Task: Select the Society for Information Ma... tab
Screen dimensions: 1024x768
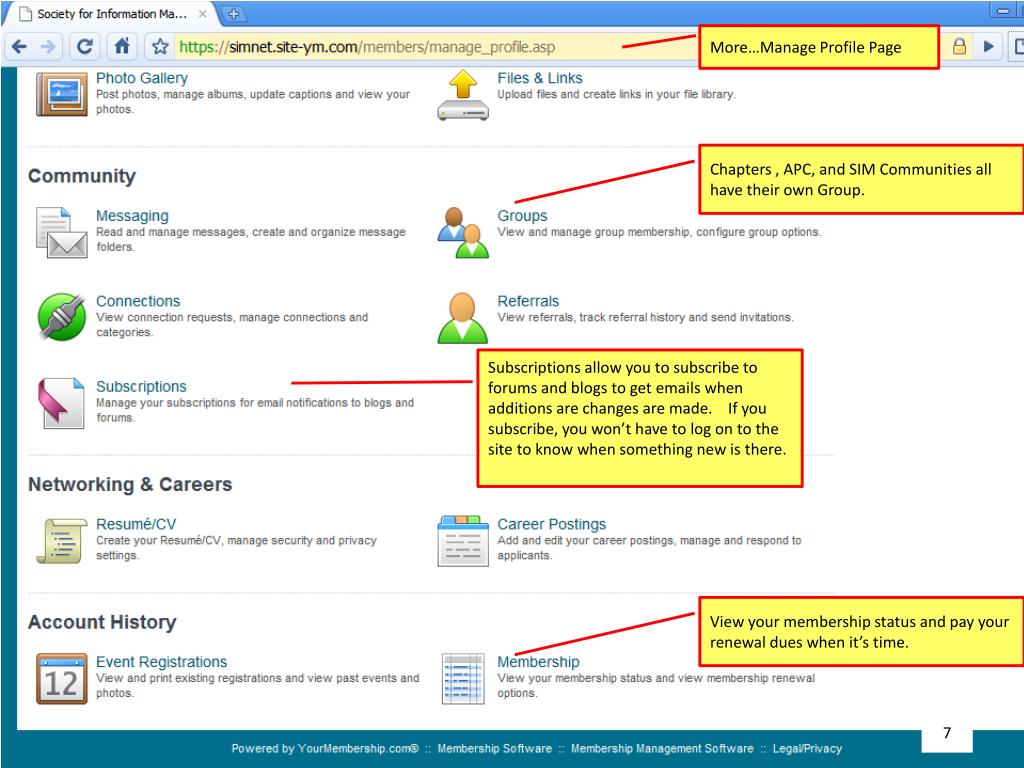Action: click(x=111, y=13)
